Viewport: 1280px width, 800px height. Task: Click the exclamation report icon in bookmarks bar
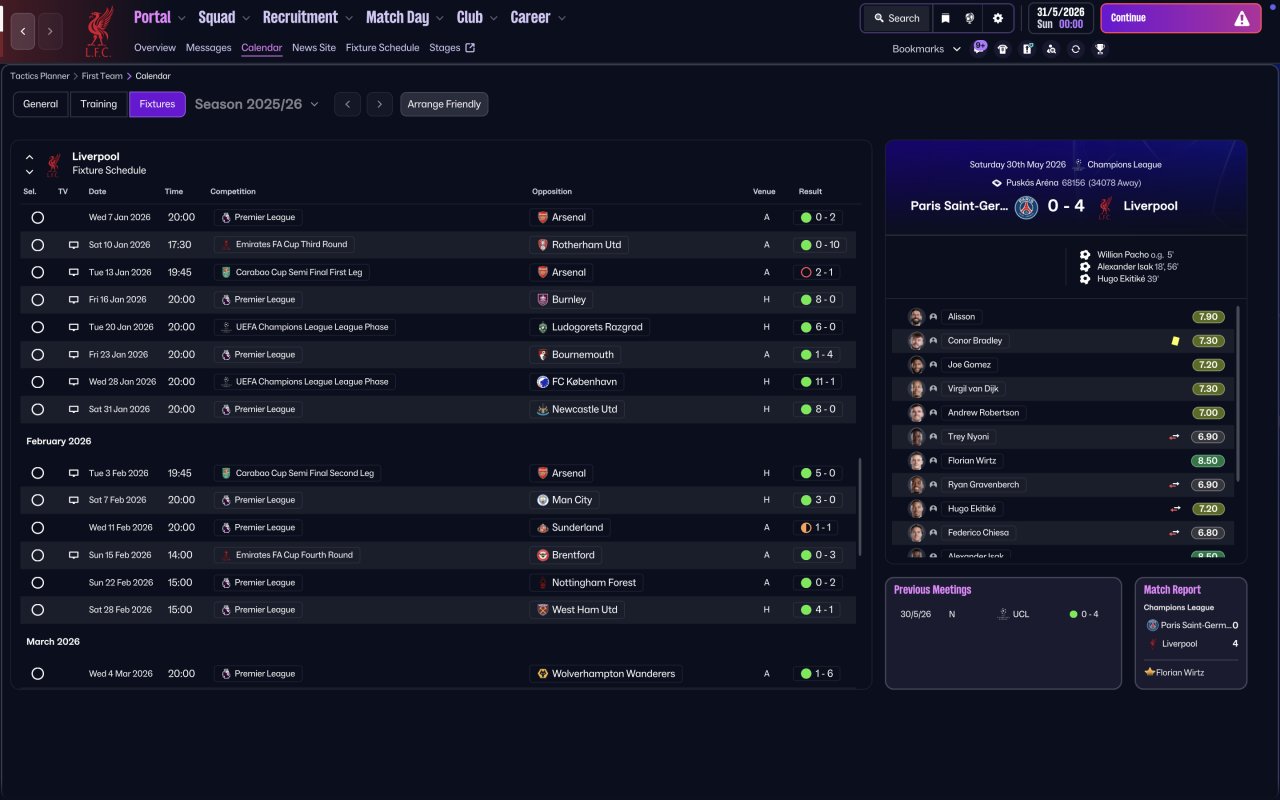(x=1027, y=49)
